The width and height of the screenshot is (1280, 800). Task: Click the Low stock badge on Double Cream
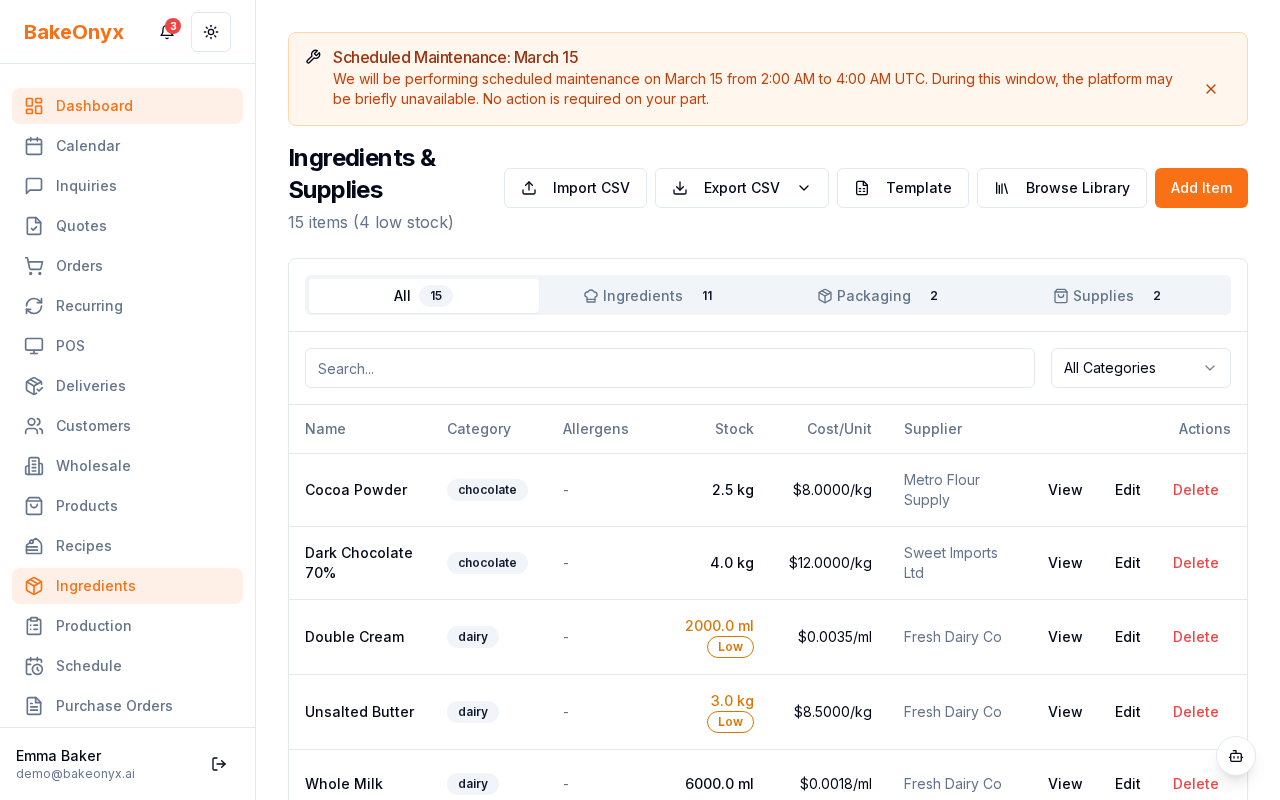click(x=730, y=647)
